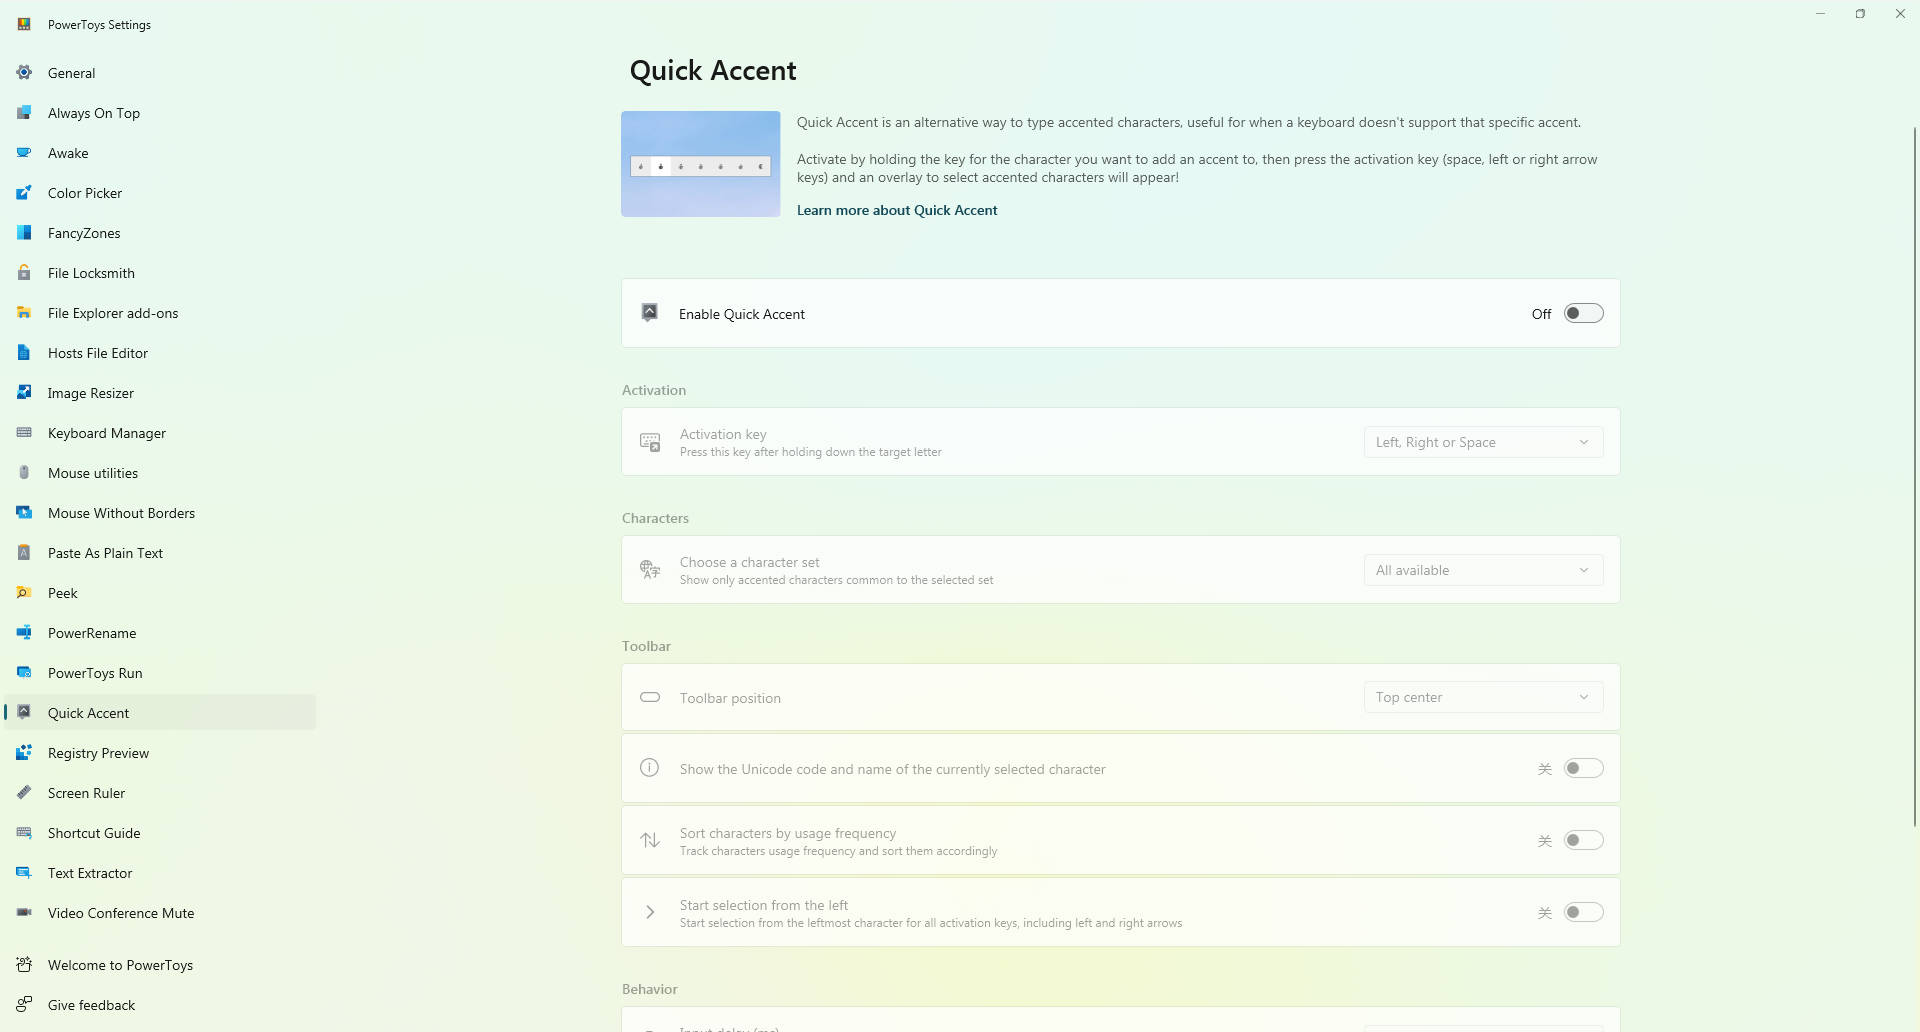Click the Keyboard Manager keyboard icon

click(x=24, y=433)
